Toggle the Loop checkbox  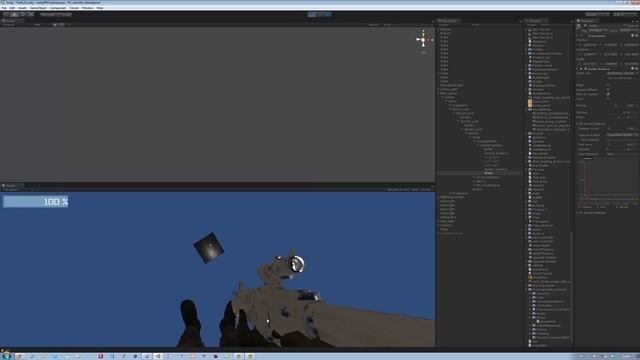[608, 99]
